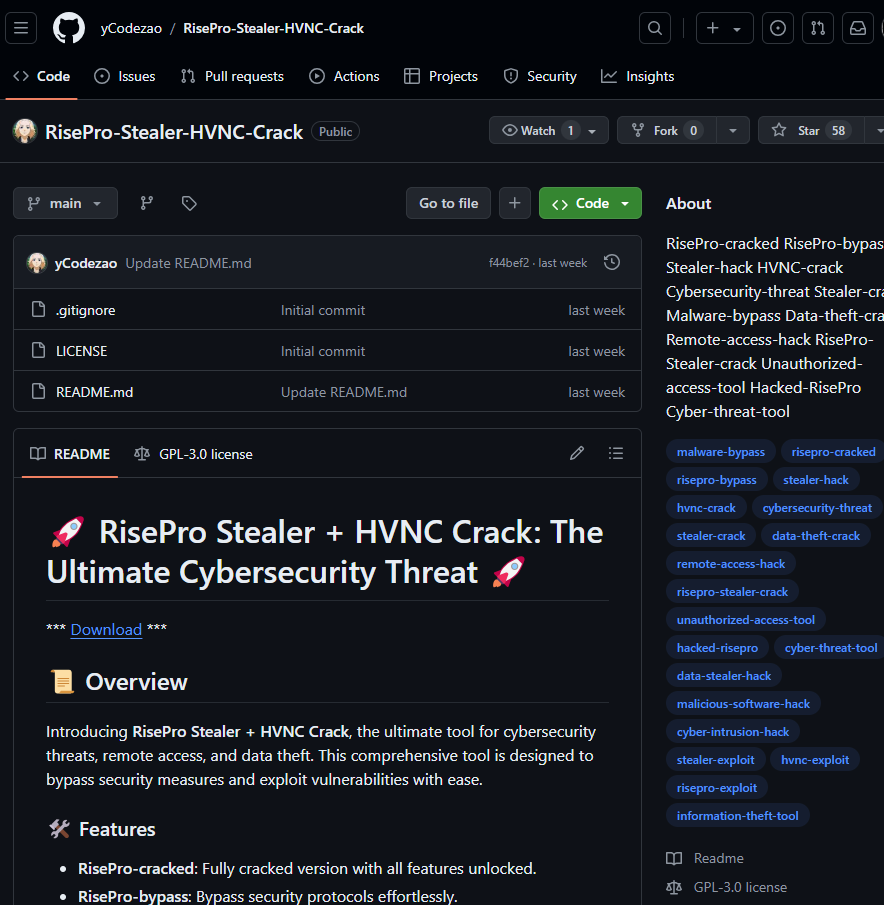Click Update README.md message in README.md row

tap(343, 392)
